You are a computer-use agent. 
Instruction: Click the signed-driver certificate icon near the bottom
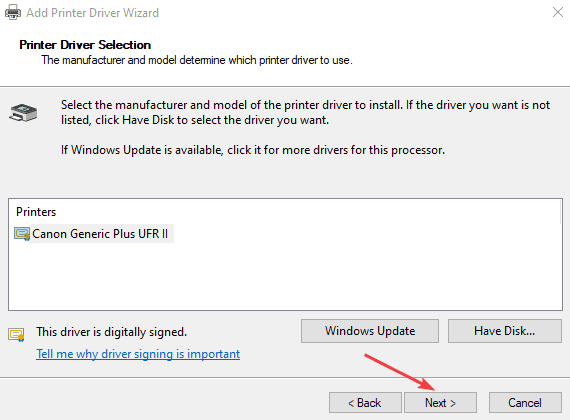(16, 334)
